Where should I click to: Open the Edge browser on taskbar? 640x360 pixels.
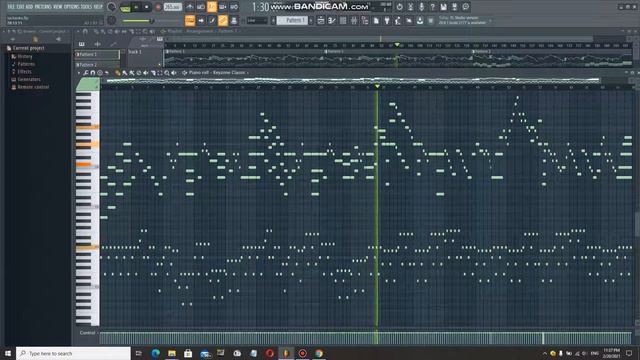tap(156, 353)
